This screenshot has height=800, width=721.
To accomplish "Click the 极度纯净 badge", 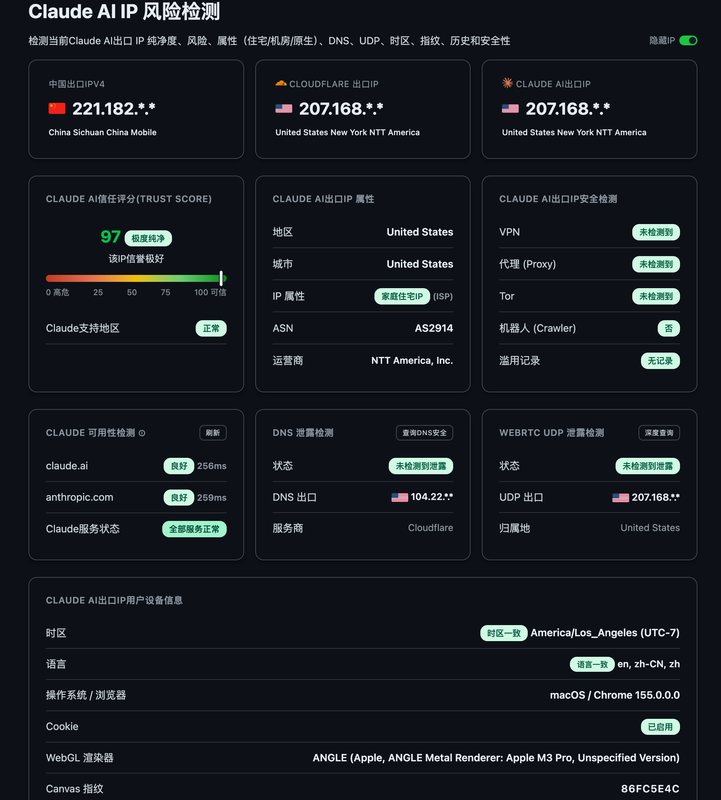I will click(x=148, y=238).
